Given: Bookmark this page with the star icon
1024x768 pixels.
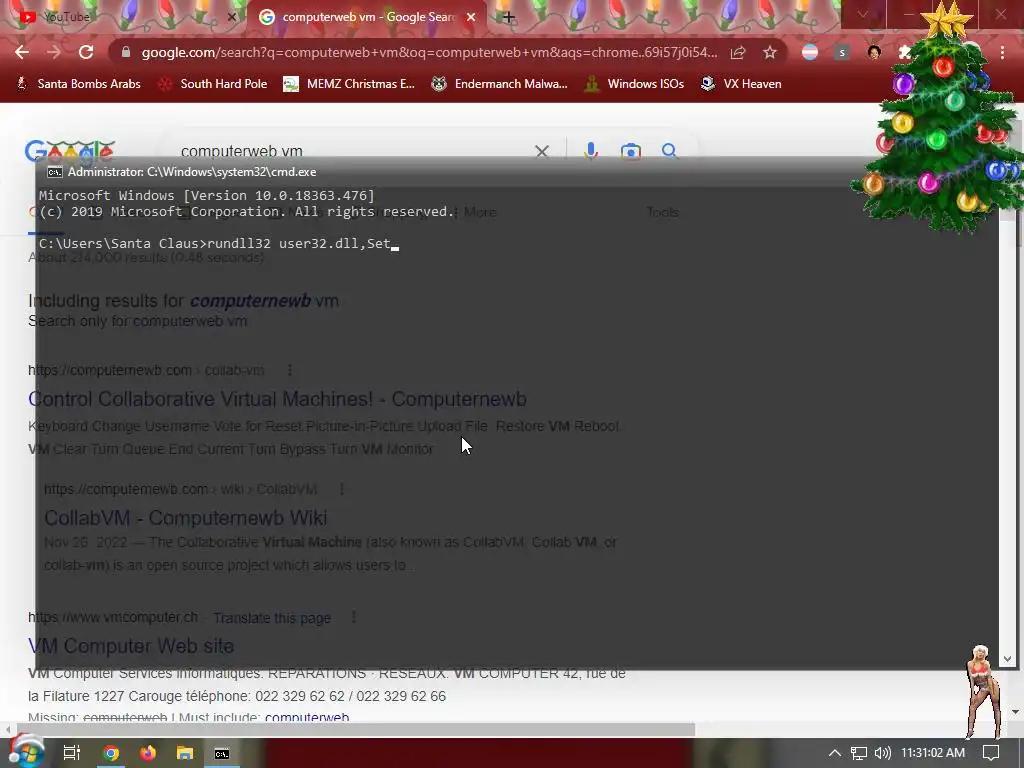Looking at the screenshot, I should click(770, 52).
